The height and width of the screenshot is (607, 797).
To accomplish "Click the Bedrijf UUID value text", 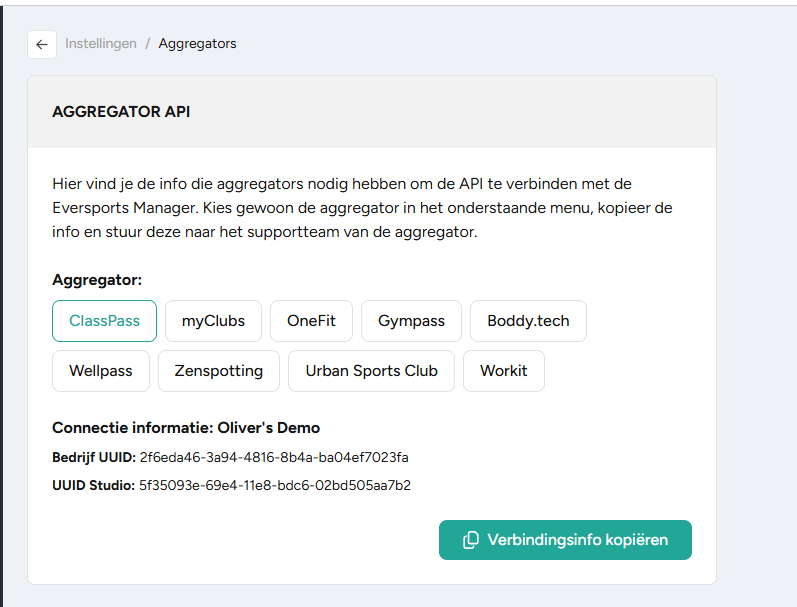I will click(x=274, y=458).
